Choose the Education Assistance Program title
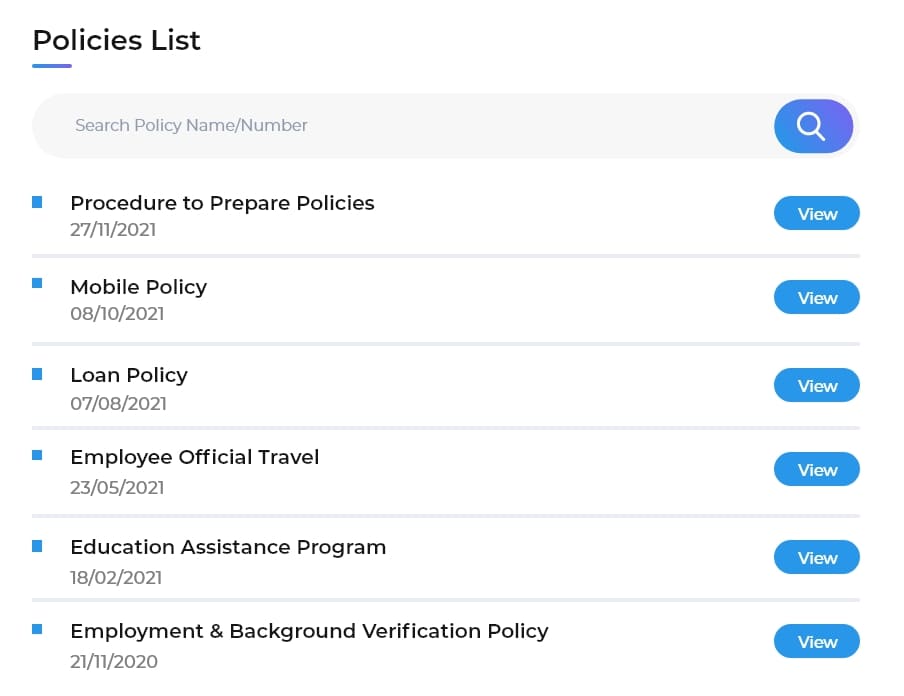Image resolution: width=904 pixels, height=696 pixels. (228, 547)
